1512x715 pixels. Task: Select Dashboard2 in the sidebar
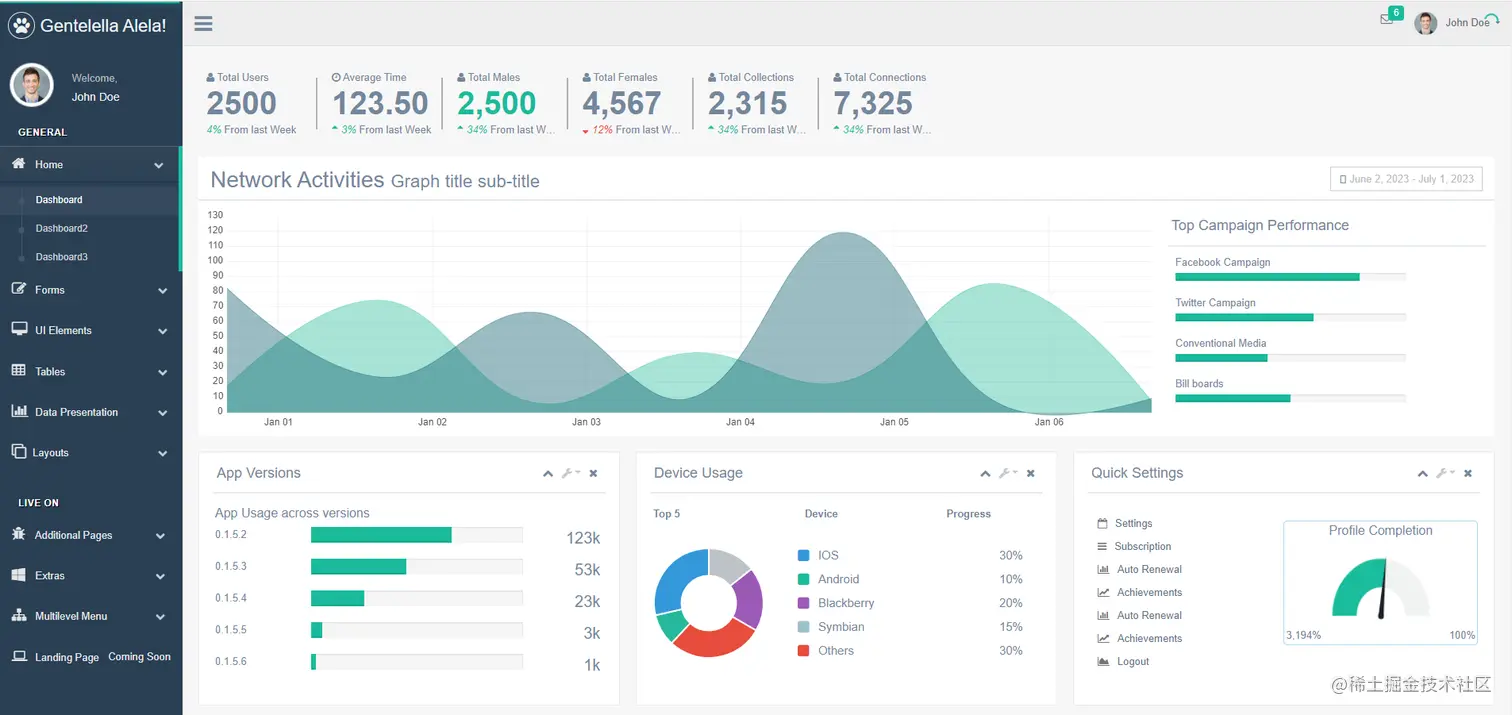coord(62,228)
